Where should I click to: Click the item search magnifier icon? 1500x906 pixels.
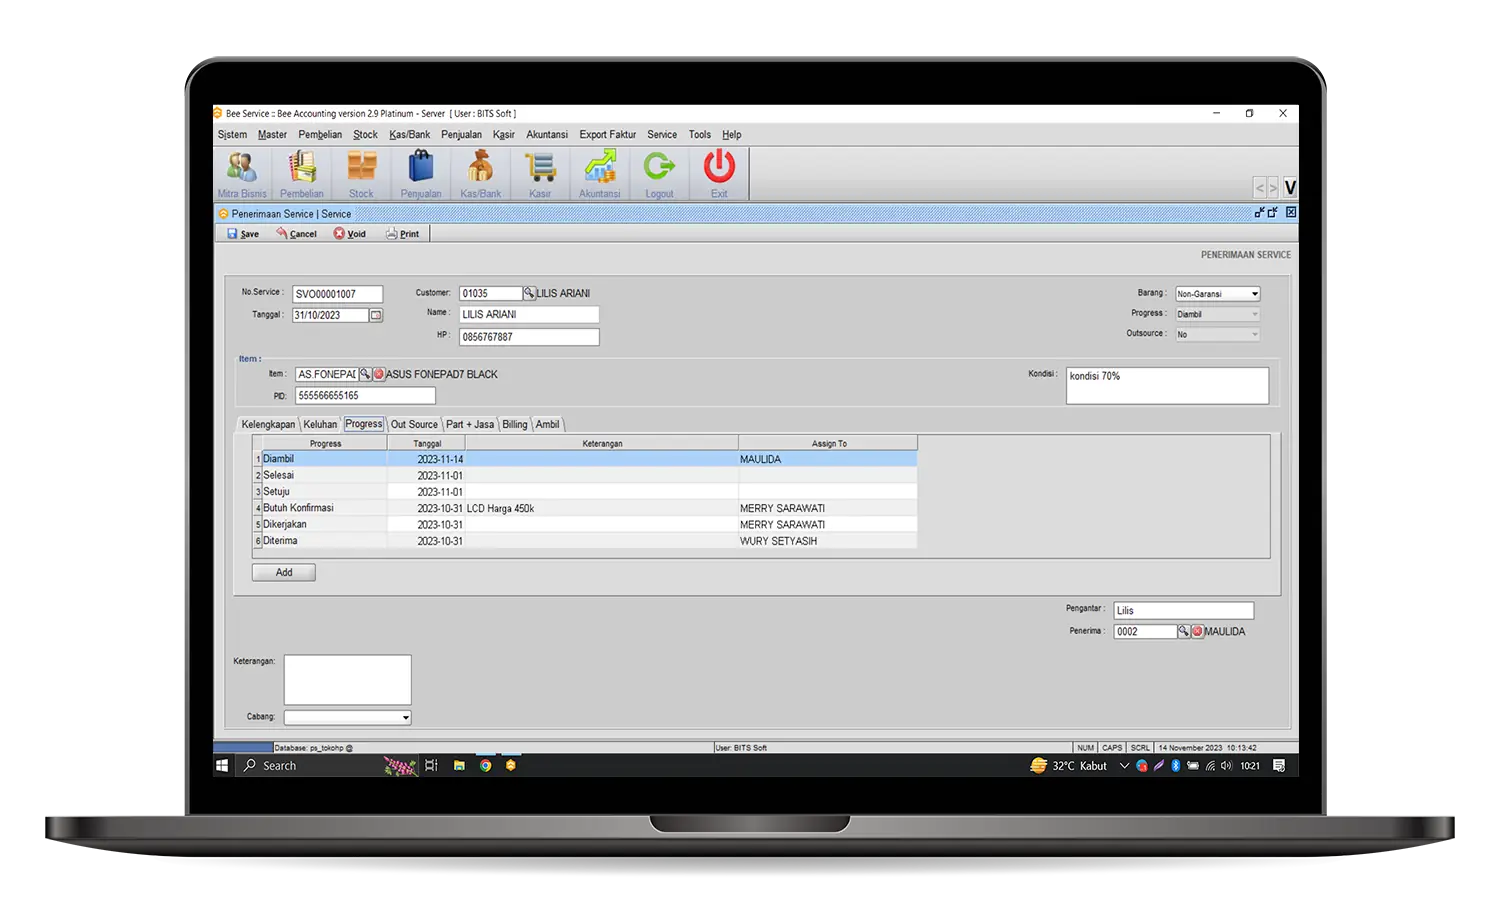(365, 374)
